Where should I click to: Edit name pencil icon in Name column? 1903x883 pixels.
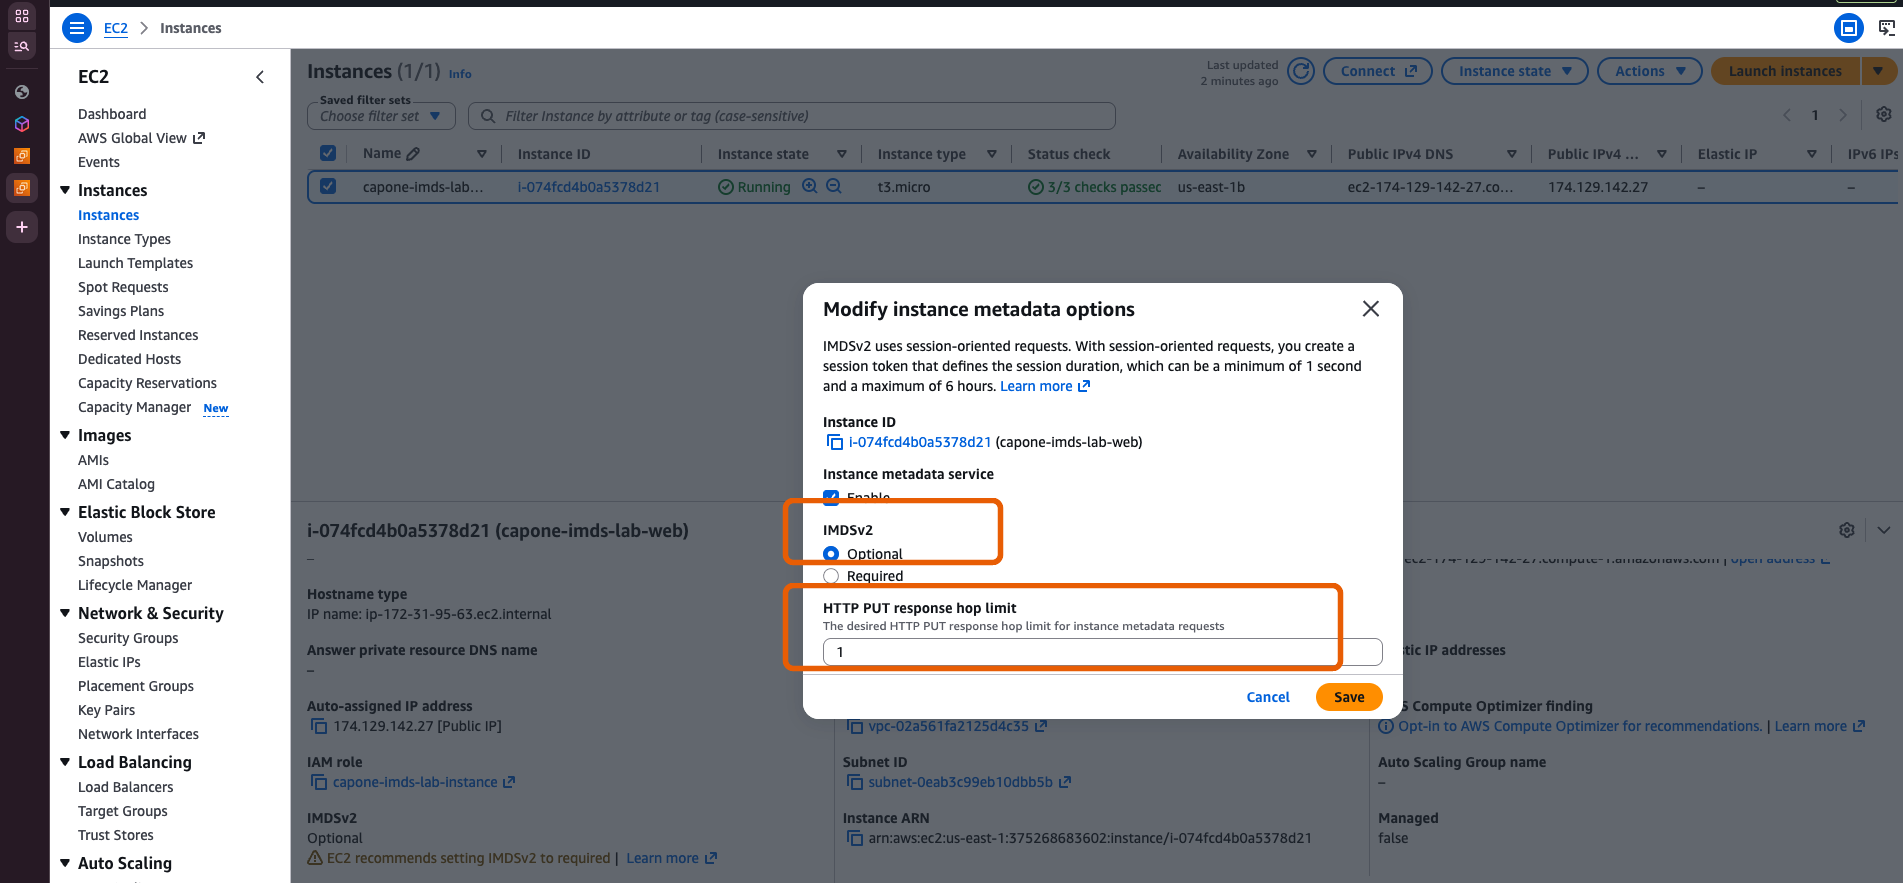(413, 154)
